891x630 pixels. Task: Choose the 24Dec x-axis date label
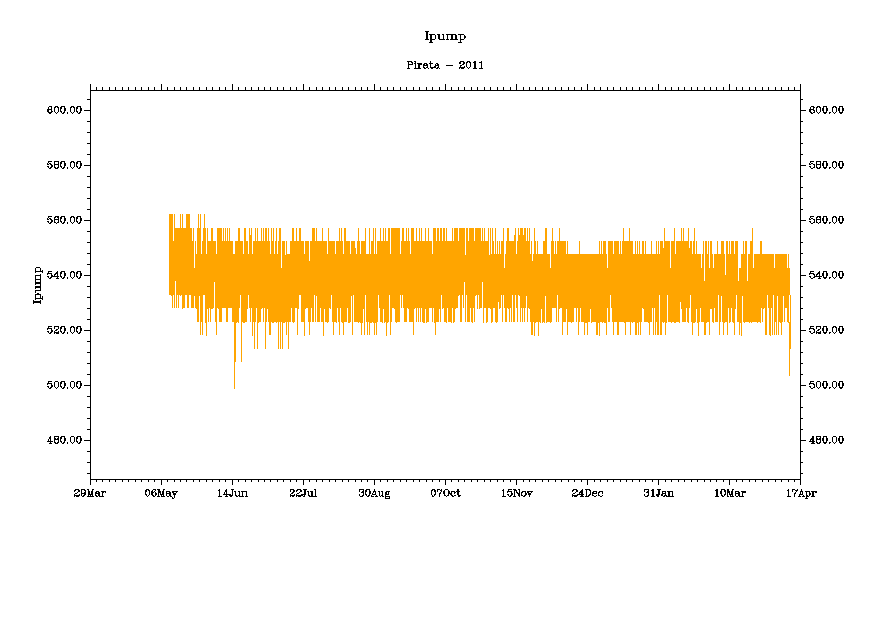tap(587, 493)
